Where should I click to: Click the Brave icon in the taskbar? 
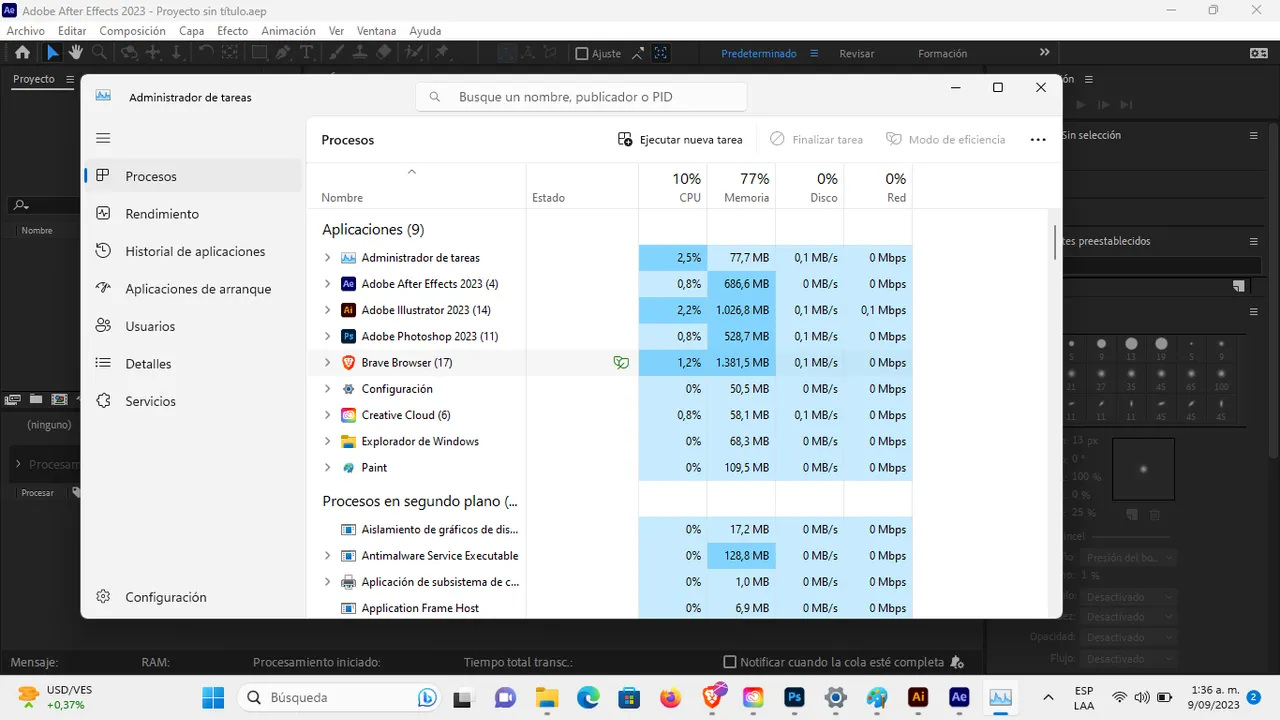712,697
